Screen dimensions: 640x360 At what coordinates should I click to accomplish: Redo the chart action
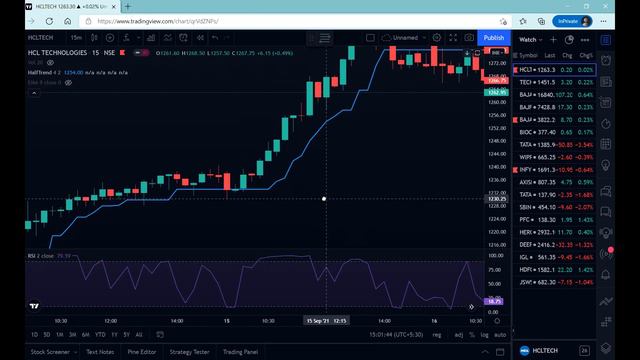click(x=227, y=38)
